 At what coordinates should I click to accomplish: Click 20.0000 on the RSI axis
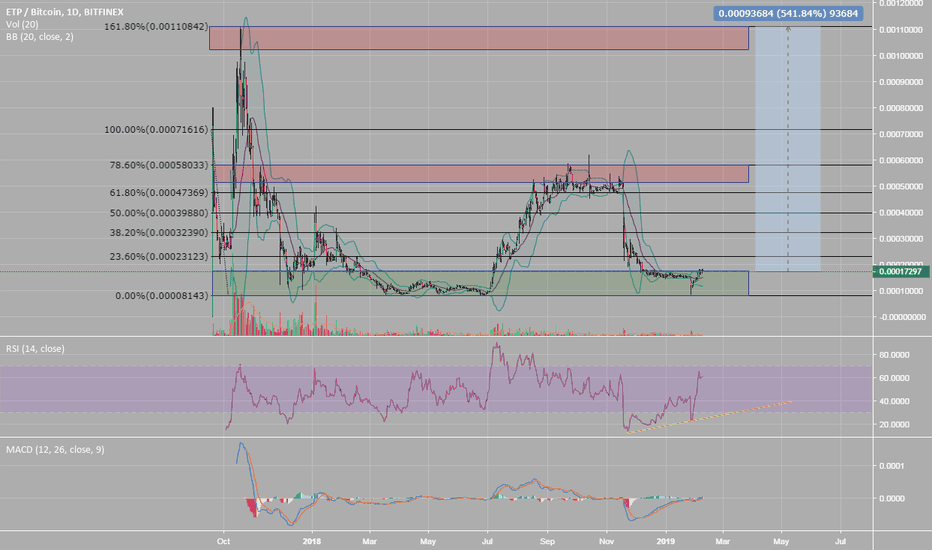point(895,425)
